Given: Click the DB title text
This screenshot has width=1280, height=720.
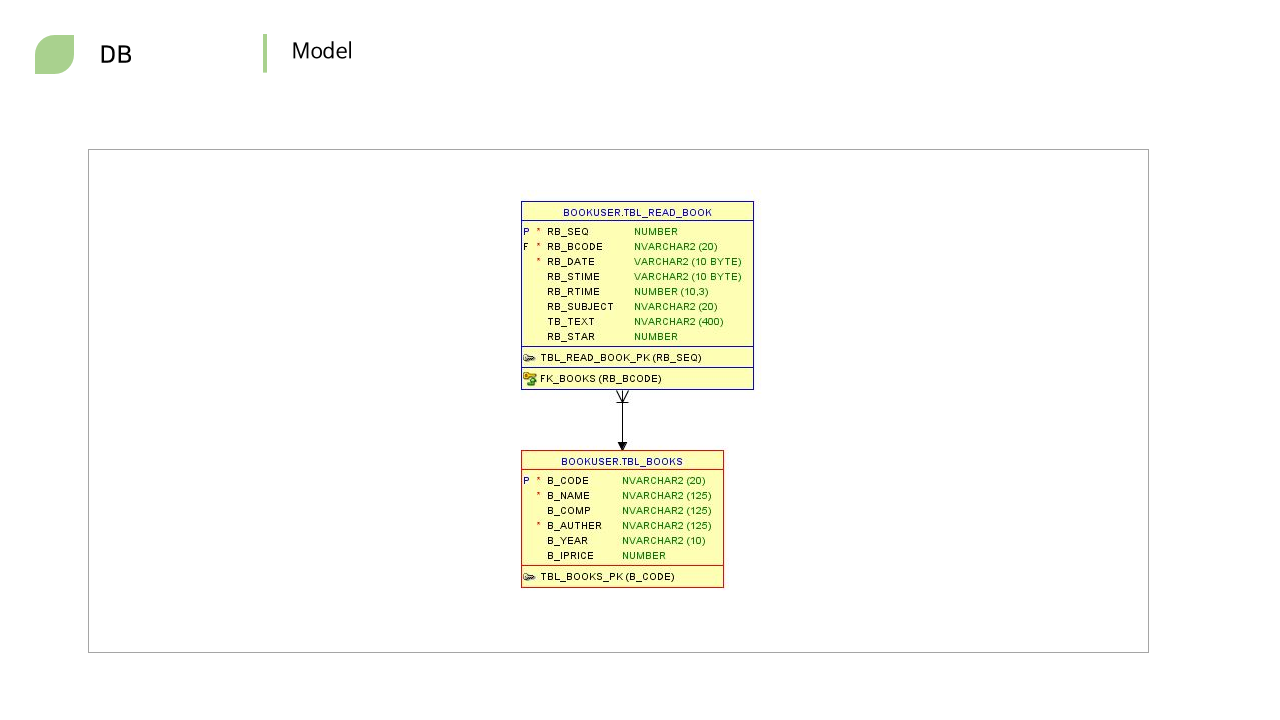Looking at the screenshot, I should tap(116, 55).
